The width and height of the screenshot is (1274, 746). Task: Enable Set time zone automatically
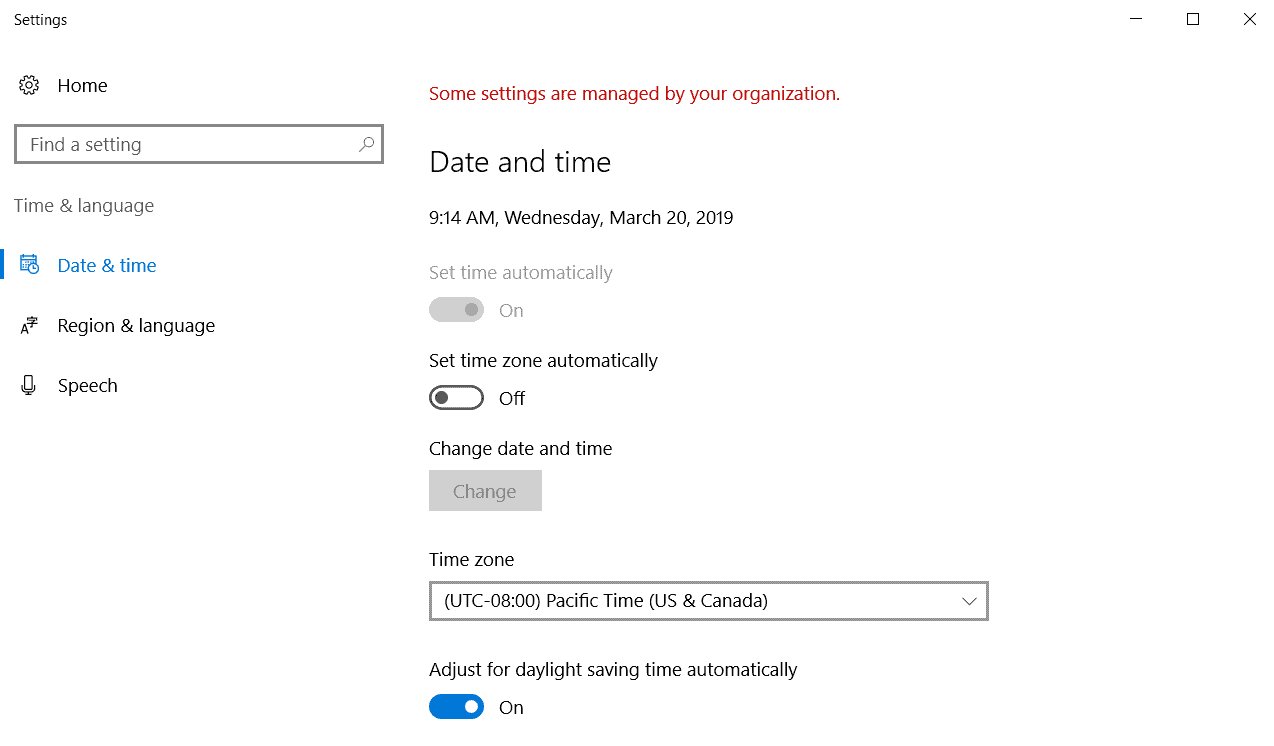(x=456, y=398)
